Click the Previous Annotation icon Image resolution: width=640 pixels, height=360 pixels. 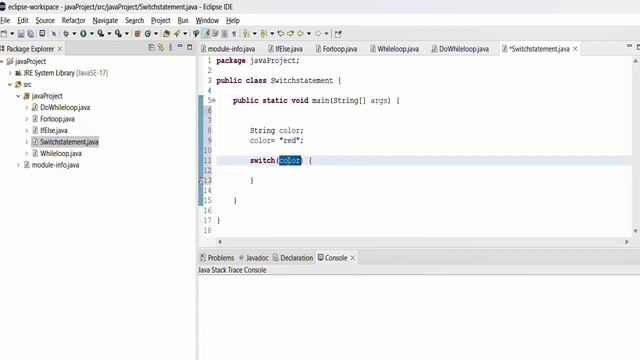(263, 34)
